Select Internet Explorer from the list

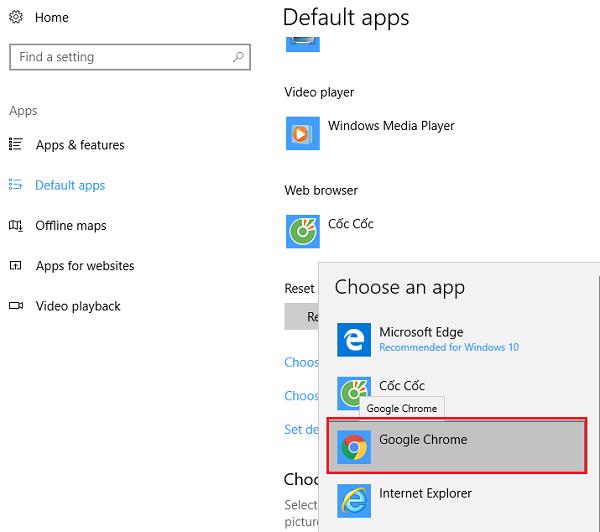(425, 494)
